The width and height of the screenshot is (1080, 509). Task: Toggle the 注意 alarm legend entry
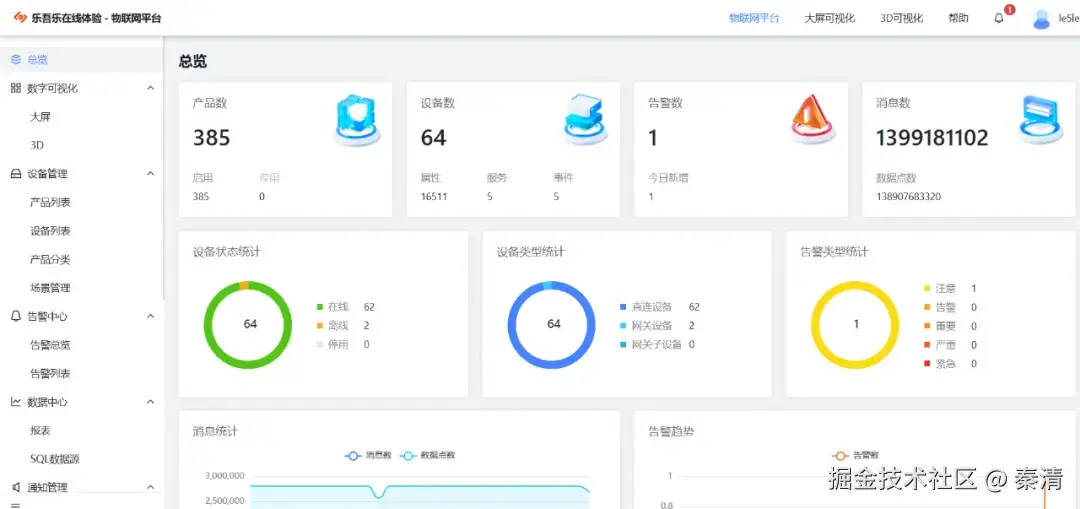940,289
